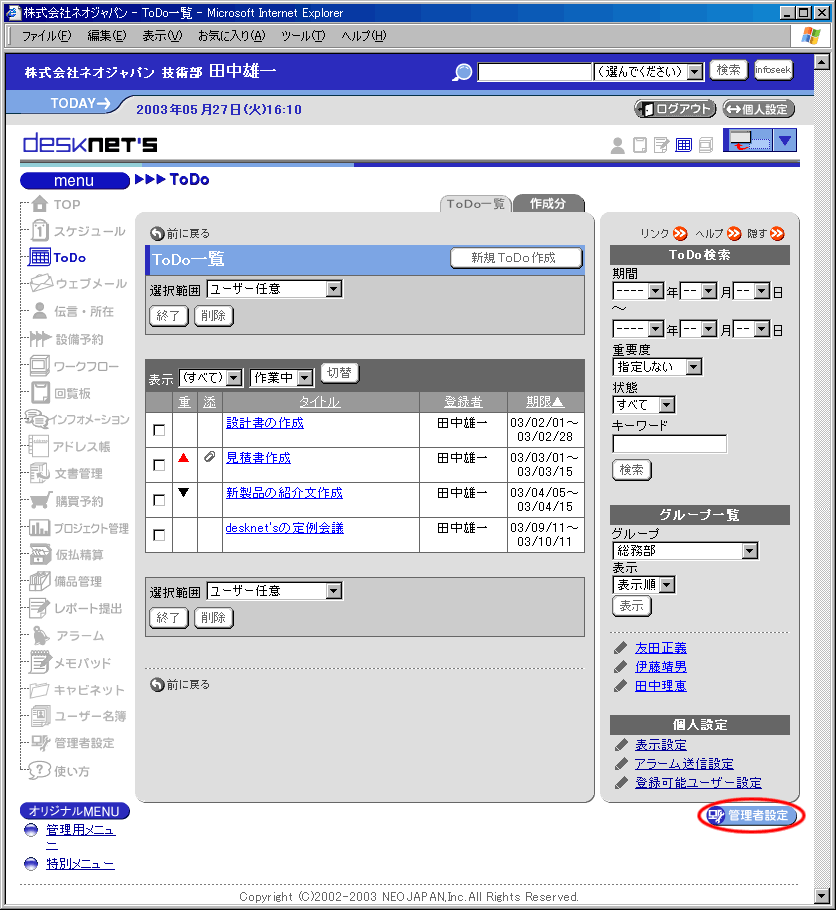Tick the desknet'sの定例会議 row checkbox

159,535
